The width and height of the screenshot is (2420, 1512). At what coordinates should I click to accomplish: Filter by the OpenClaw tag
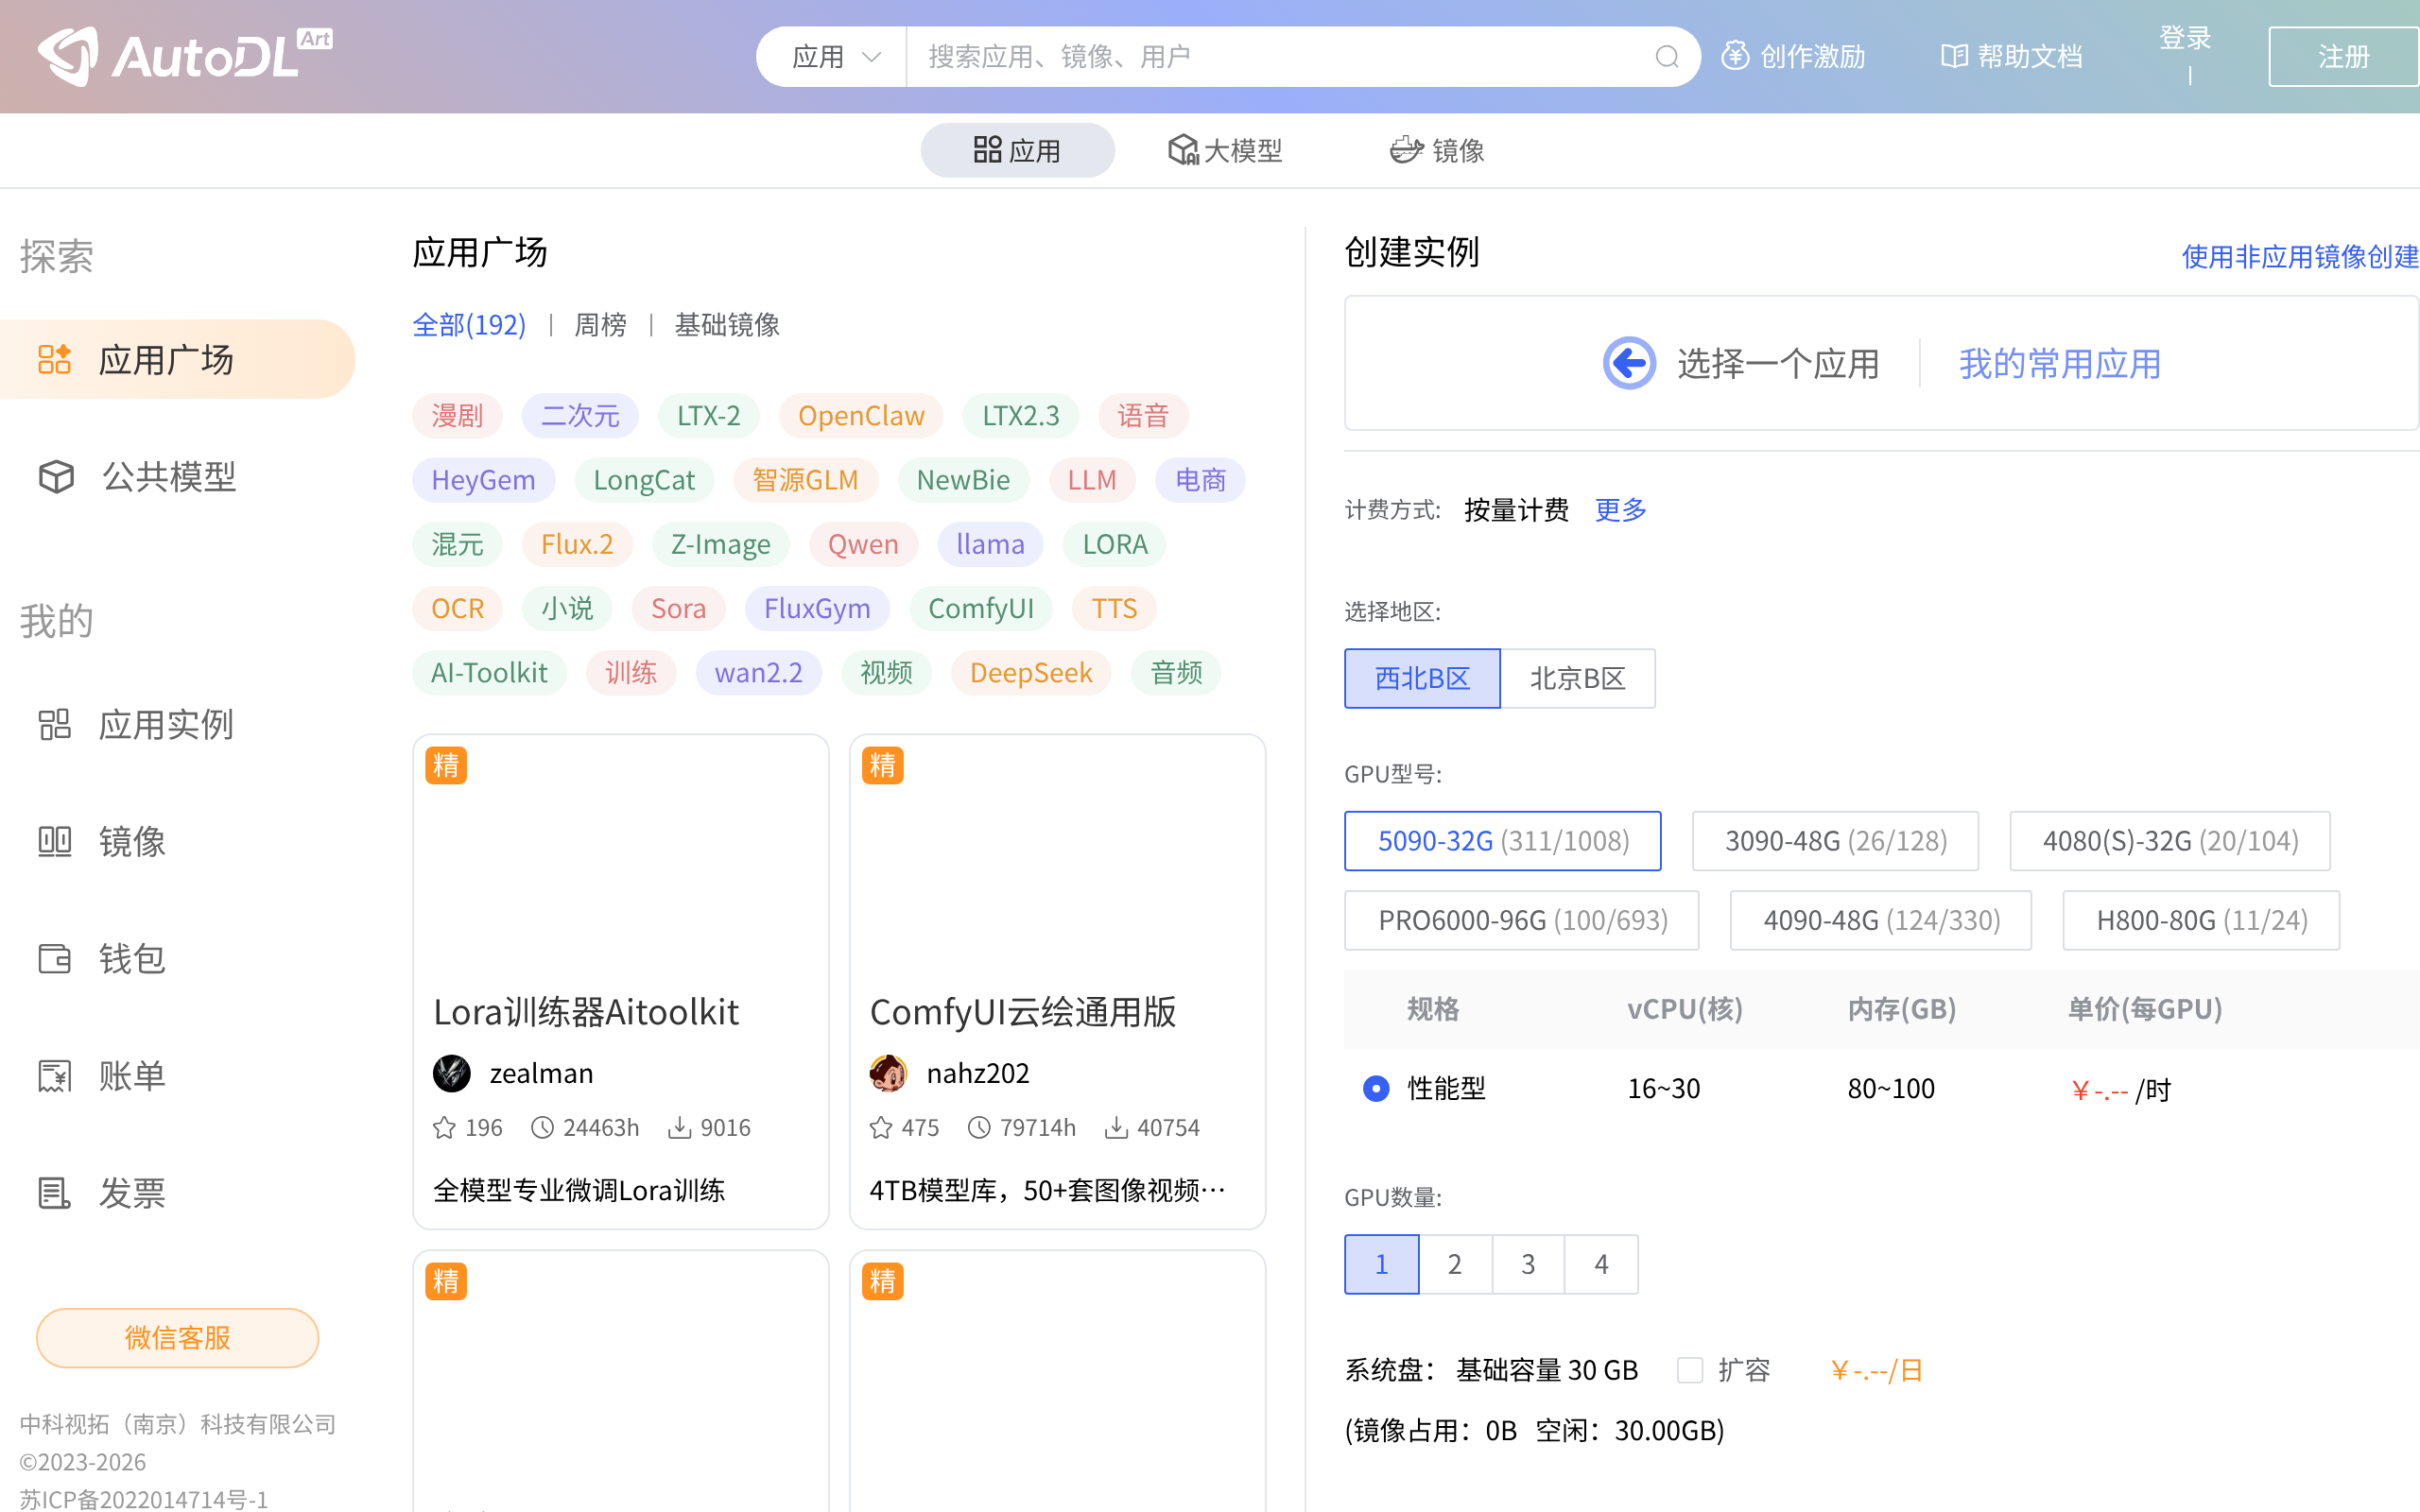(x=861, y=415)
